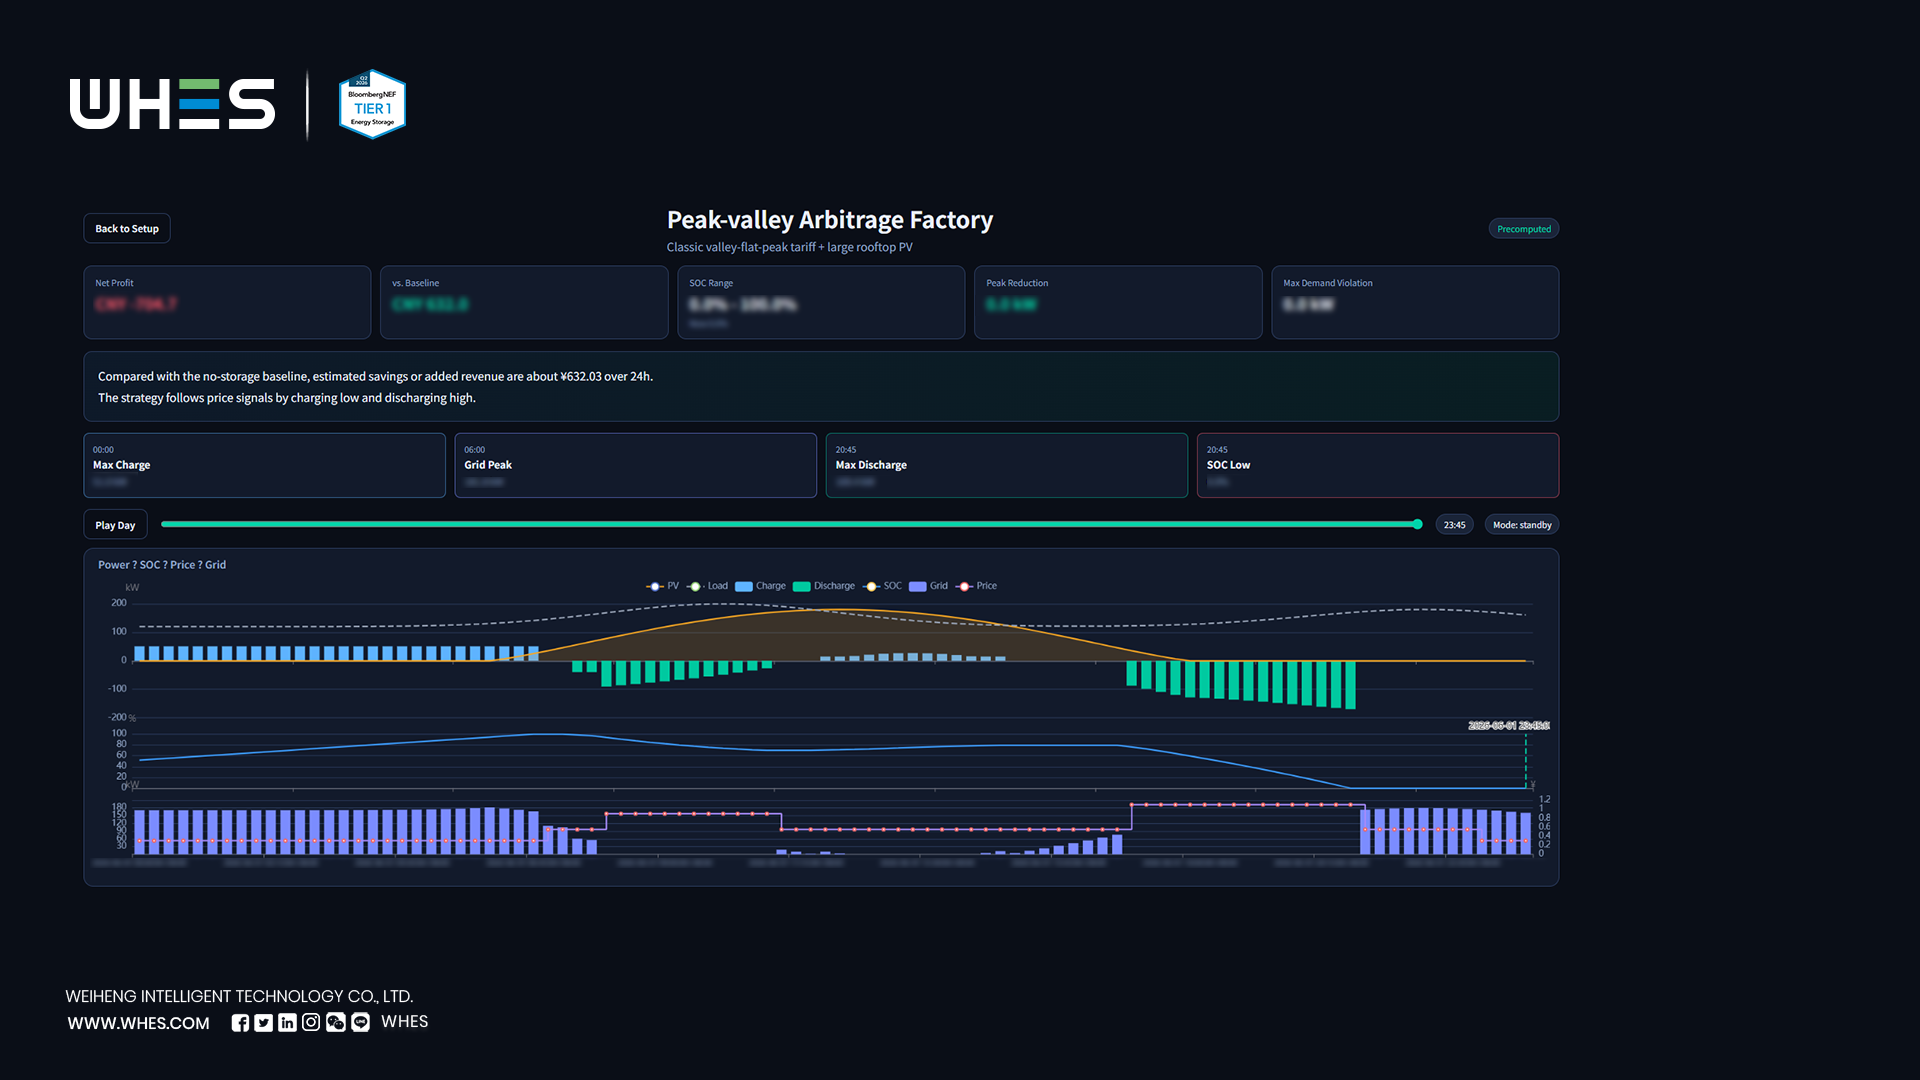Click the LINE icon in footer

360,1022
